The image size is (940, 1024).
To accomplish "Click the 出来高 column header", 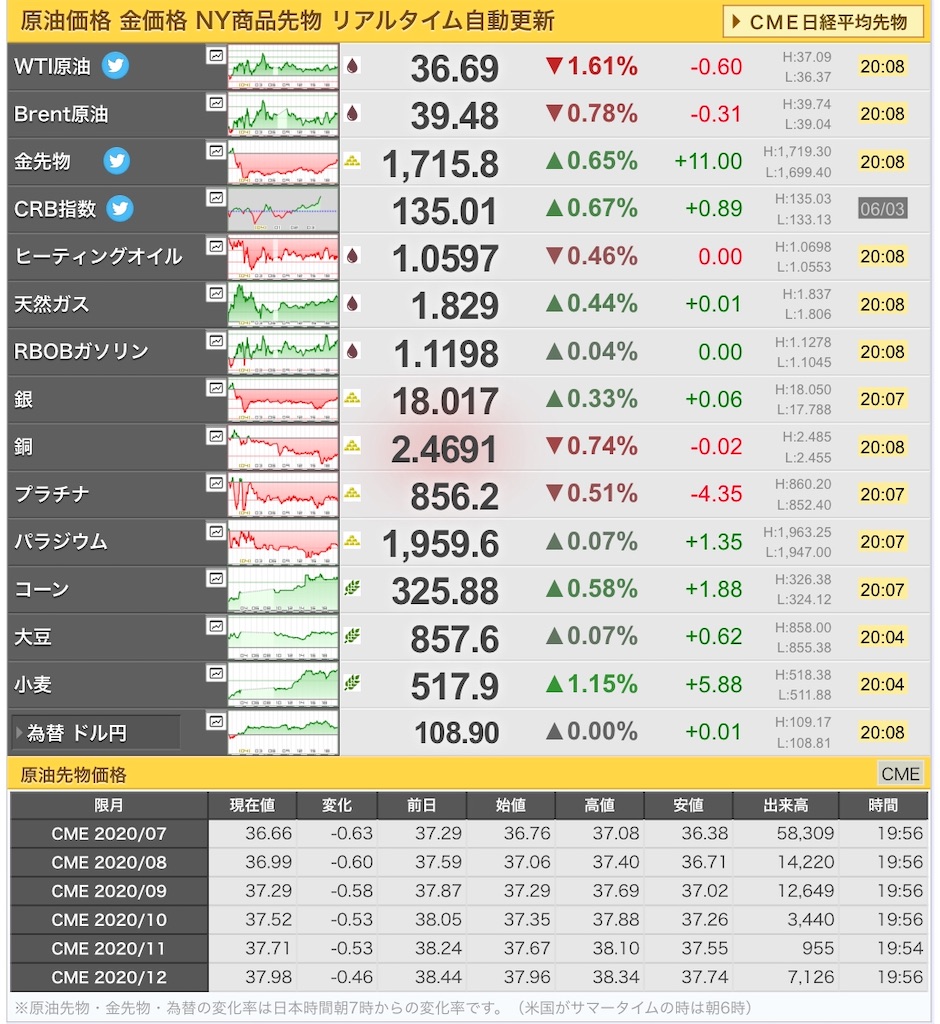I will coord(786,805).
